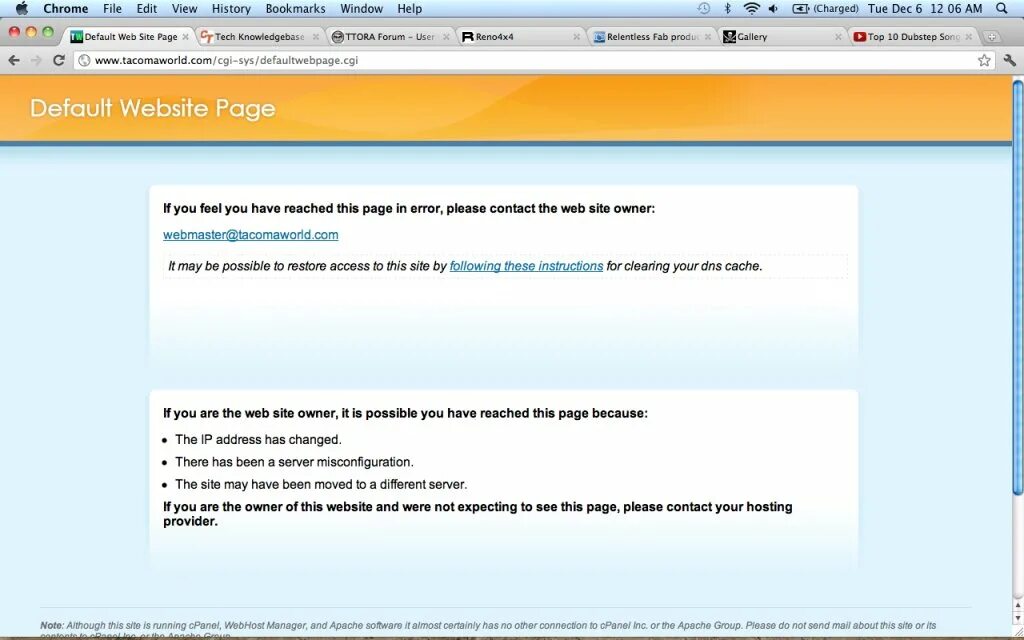Go back to previous page

(x=14, y=60)
